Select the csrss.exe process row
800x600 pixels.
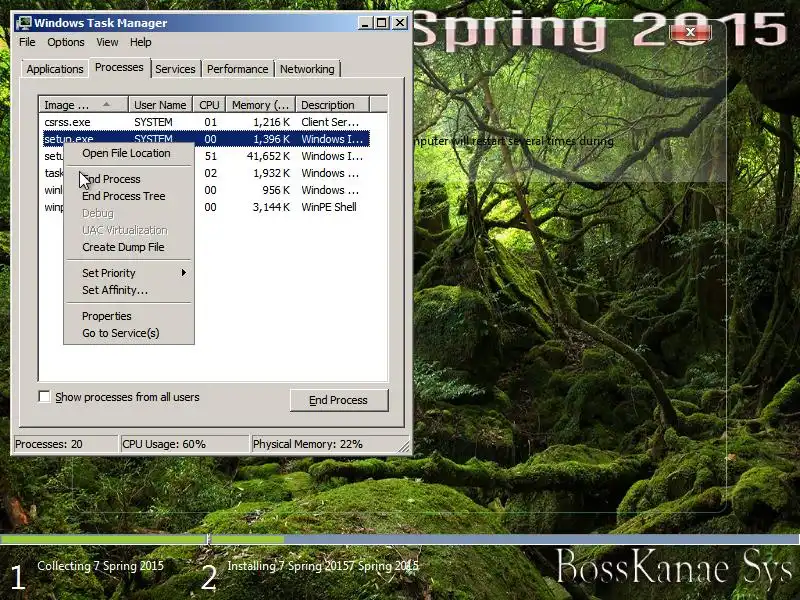tap(206, 122)
